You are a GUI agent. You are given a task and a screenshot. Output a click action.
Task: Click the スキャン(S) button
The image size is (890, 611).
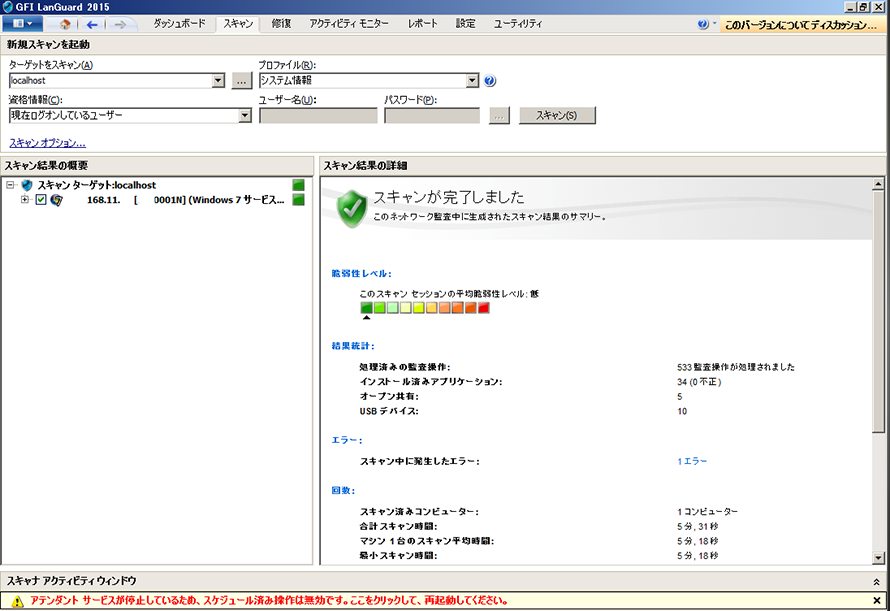(557, 115)
